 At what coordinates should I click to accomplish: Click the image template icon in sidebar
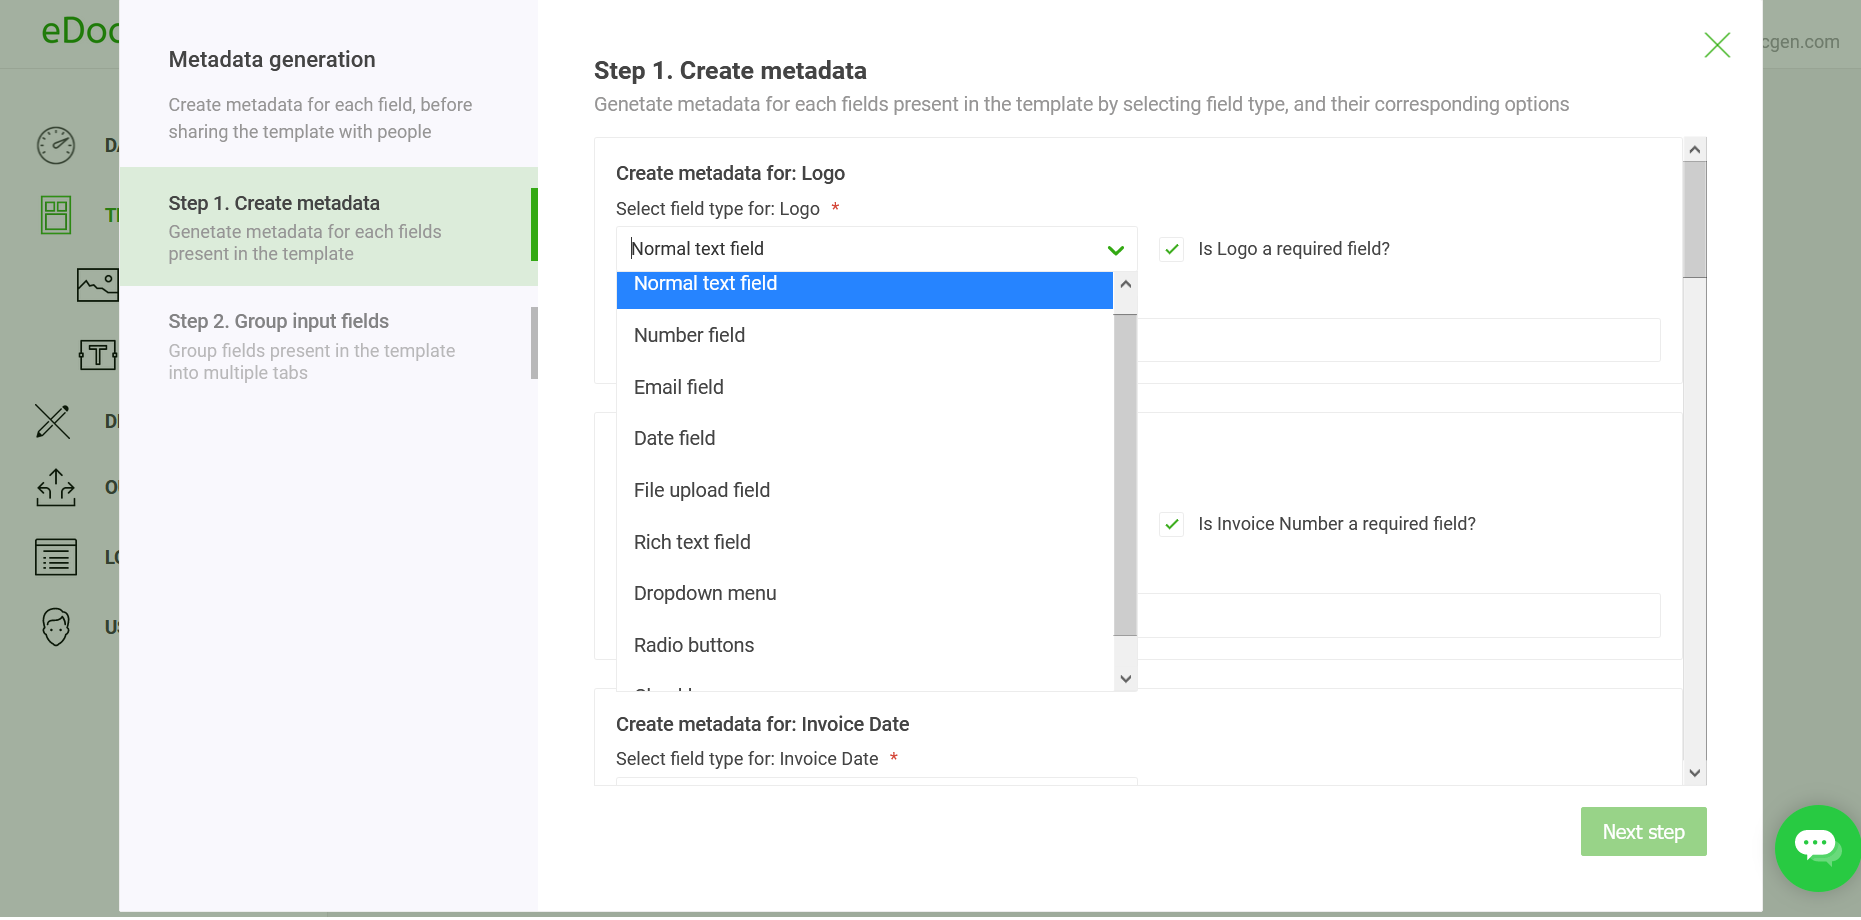[x=97, y=285]
